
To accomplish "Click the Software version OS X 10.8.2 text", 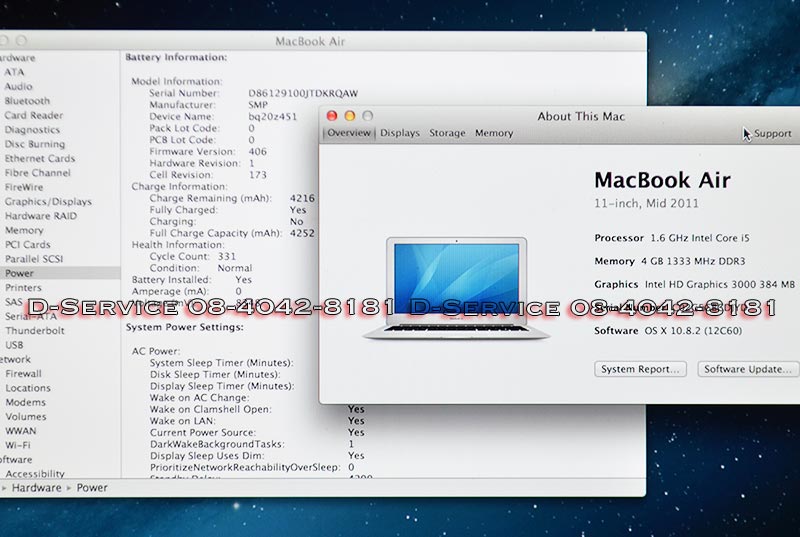I will 693,331.
